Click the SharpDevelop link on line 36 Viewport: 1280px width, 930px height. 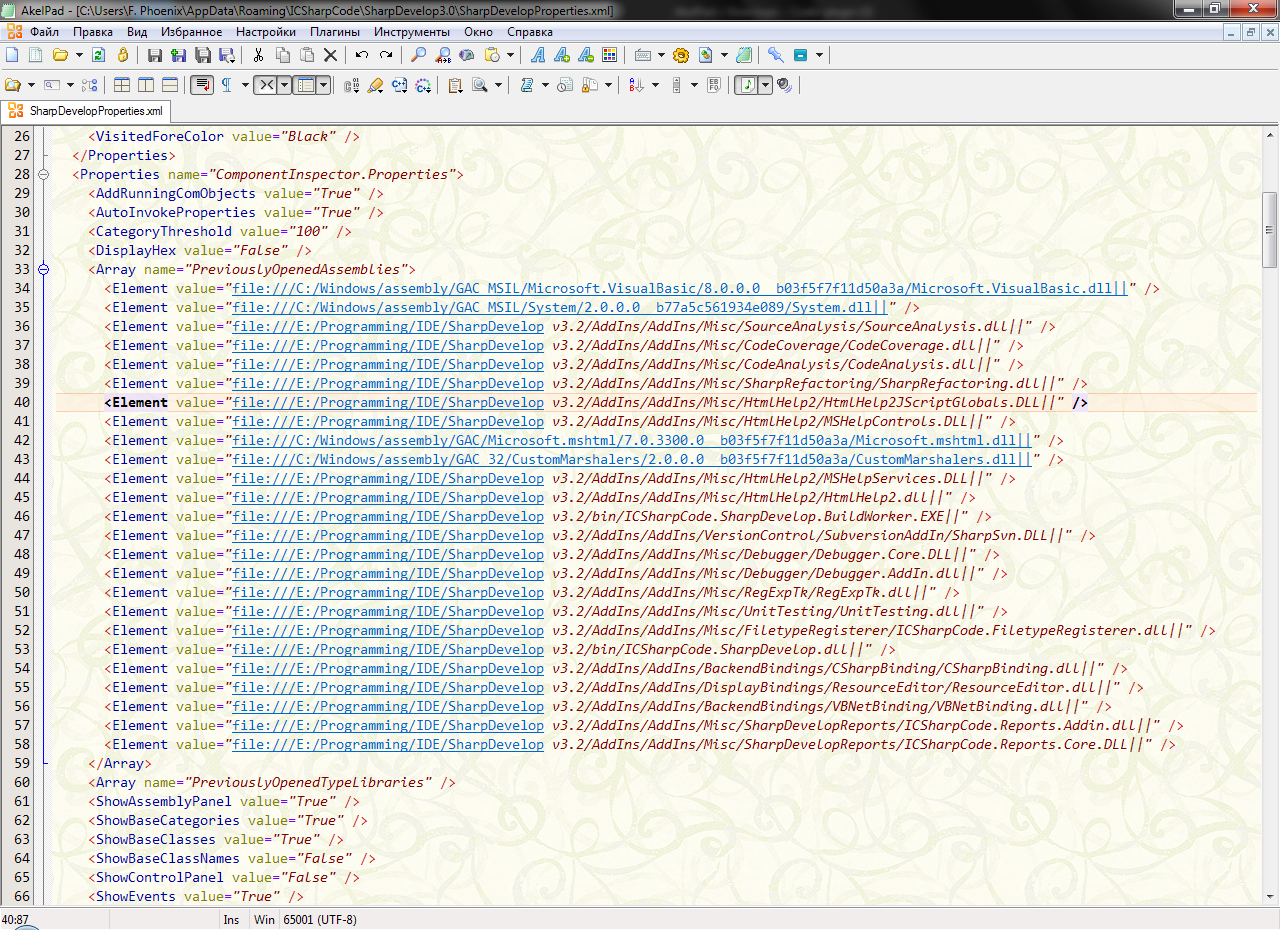tap(388, 326)
